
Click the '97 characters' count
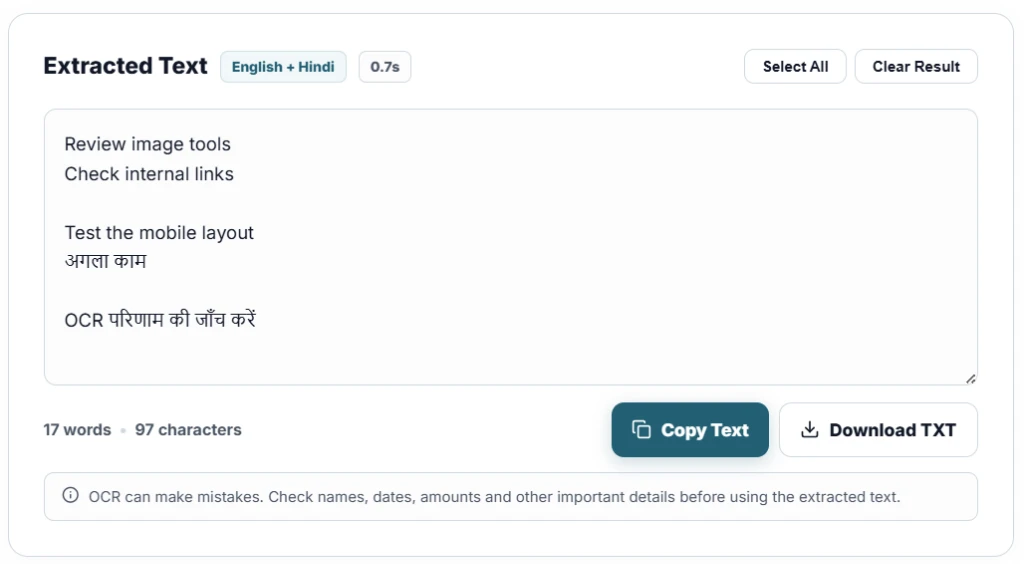188,430
